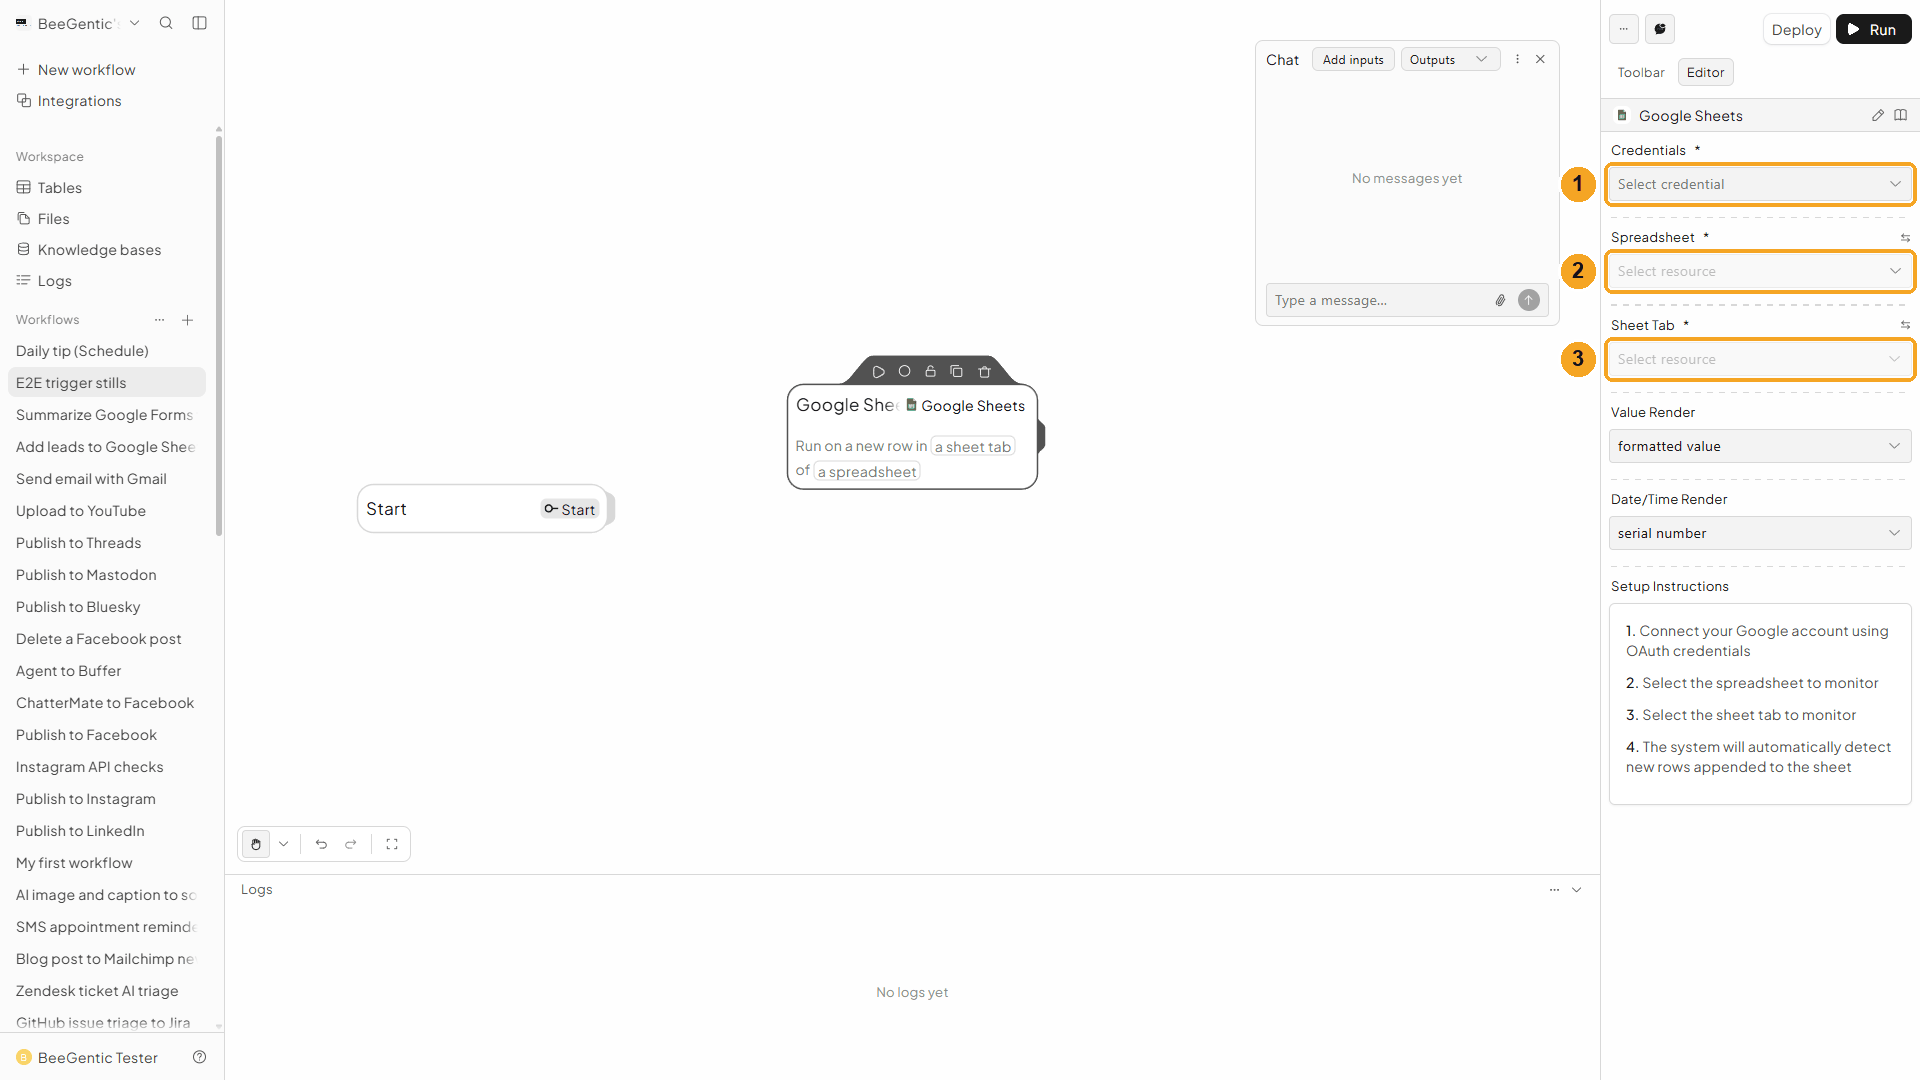This screenshot has height=1080, width=1920.
Task: Open the Select credential dropdown
Action: point(1760,184)
